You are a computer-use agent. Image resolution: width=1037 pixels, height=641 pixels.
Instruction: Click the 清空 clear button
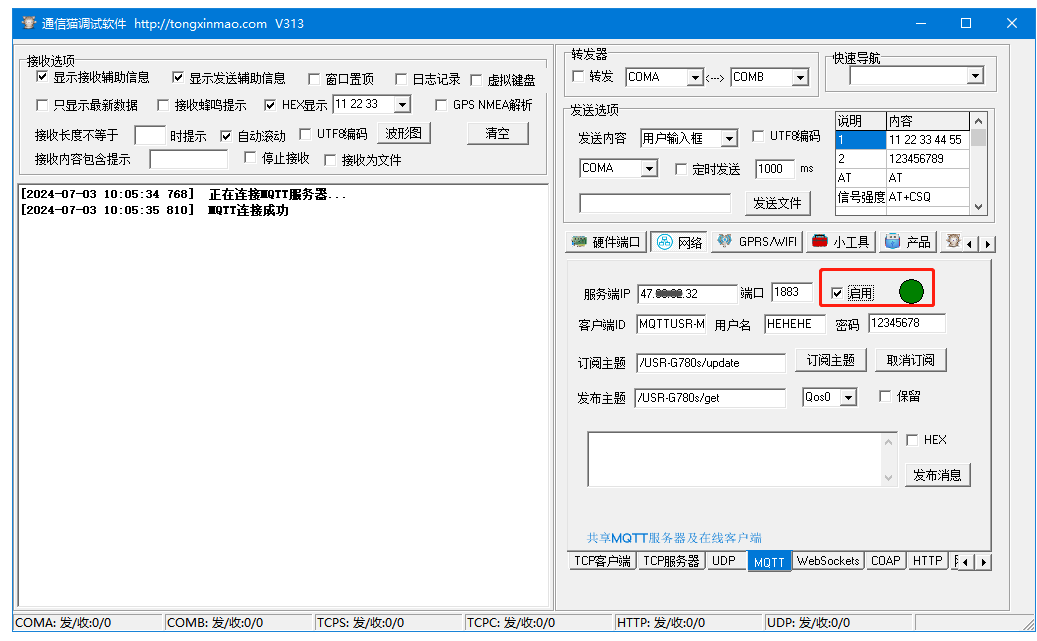(x=497, y=133)
